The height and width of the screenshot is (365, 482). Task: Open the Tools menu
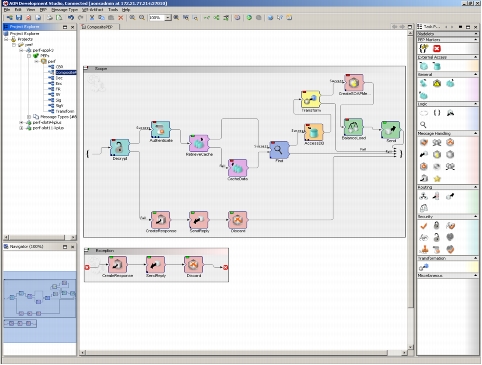(x=113, y=10)
